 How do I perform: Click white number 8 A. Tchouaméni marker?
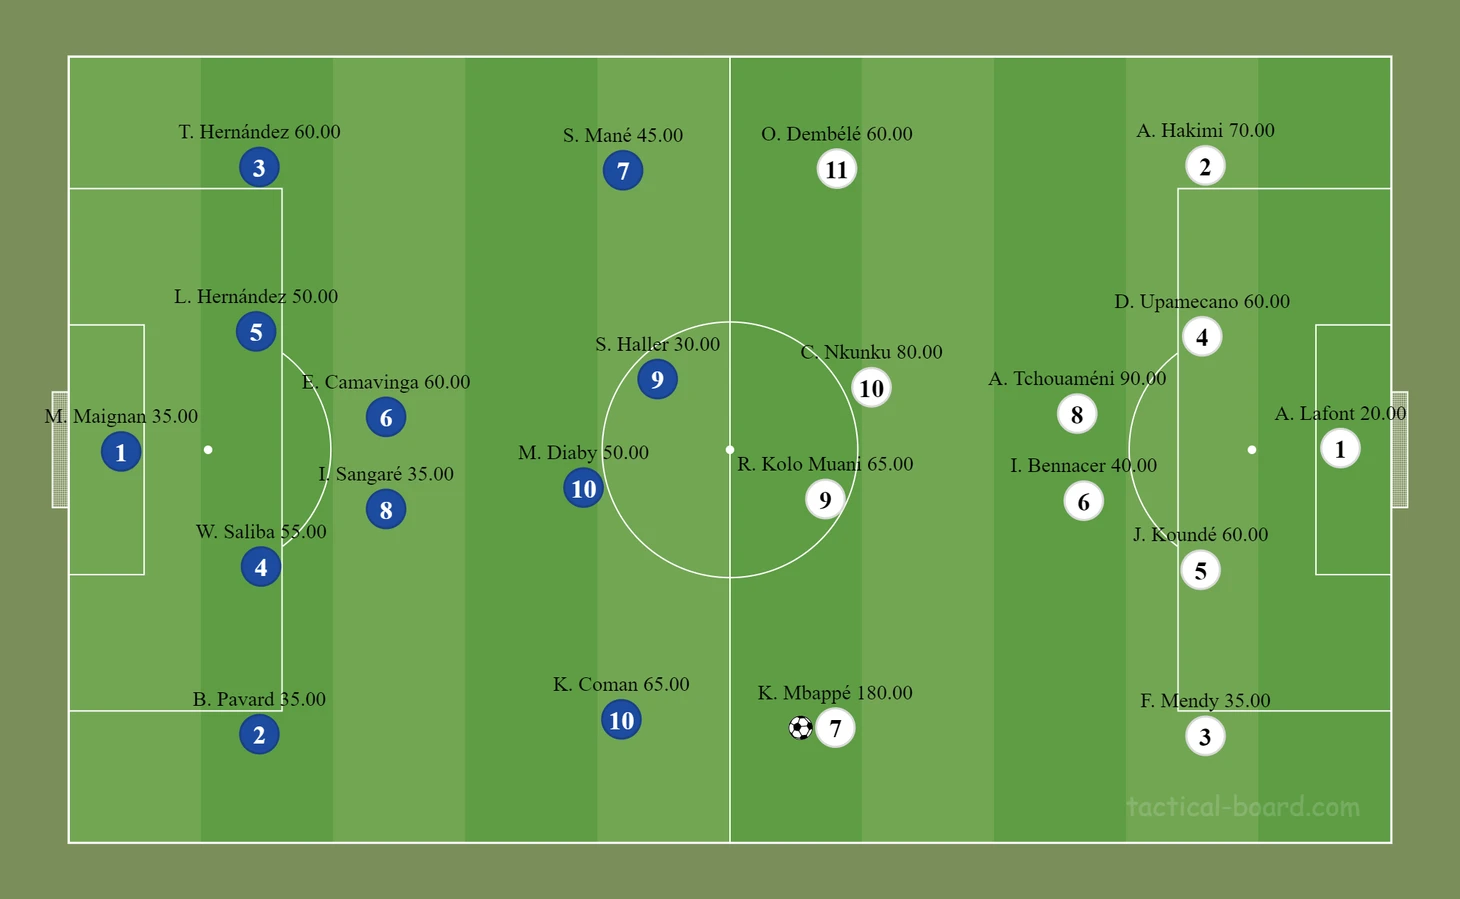tap(1077, 414)
